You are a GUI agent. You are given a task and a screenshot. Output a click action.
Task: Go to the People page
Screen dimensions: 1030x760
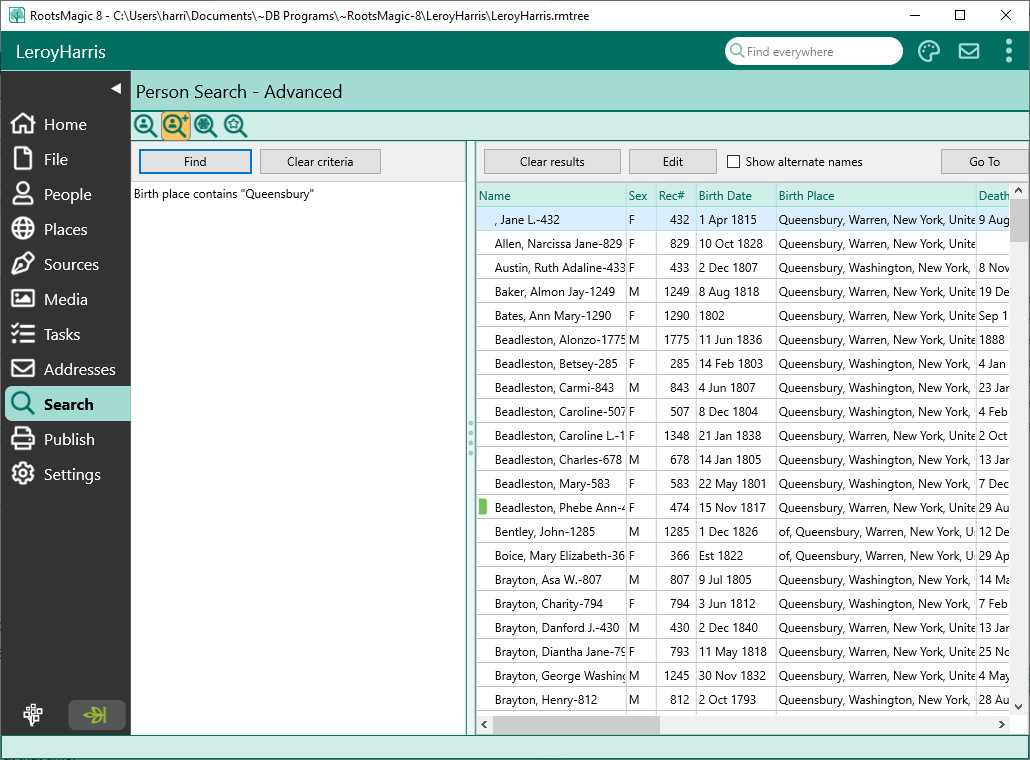[x=66, y=195]
